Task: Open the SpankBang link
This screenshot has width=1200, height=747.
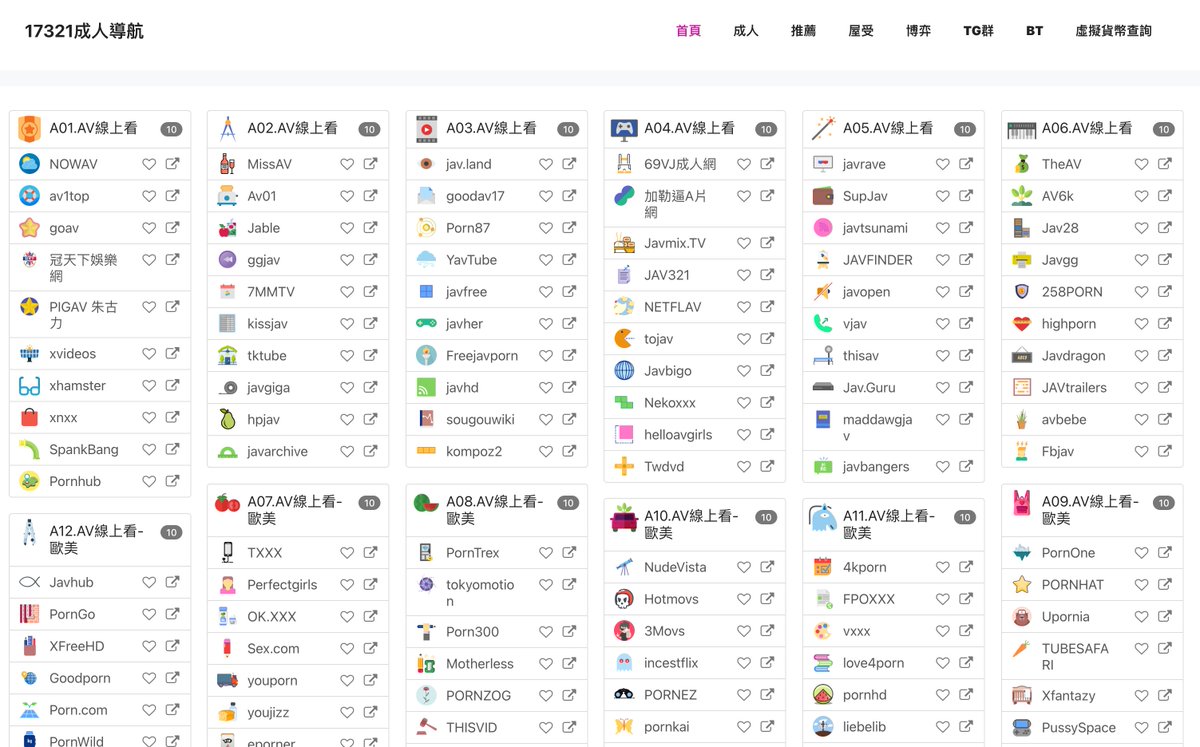Action: (x=84, y=450)
